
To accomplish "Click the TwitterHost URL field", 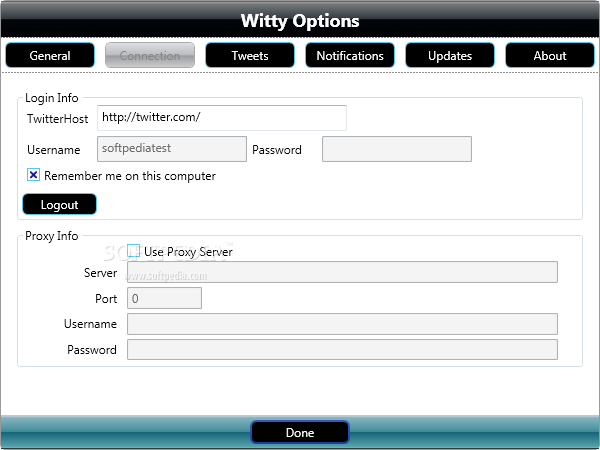I will [222, 118].
